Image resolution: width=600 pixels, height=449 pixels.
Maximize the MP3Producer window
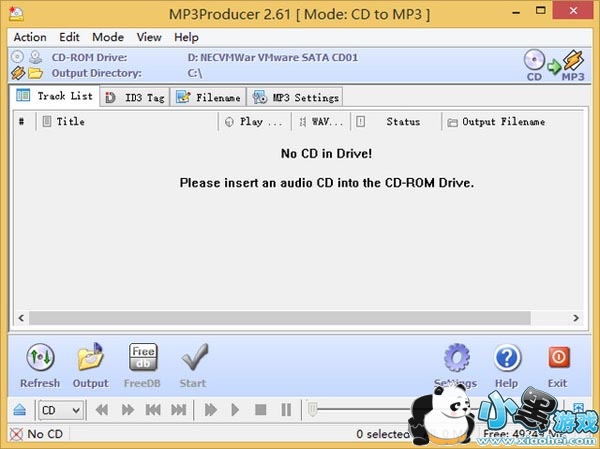tap(541, 11)
